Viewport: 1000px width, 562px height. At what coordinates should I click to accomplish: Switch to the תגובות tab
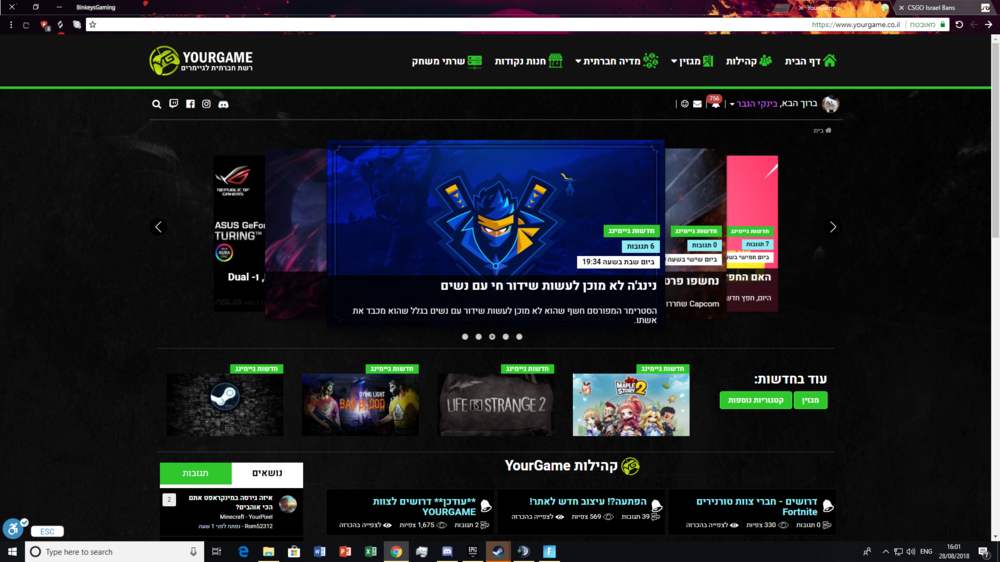[x=195, y=474]
